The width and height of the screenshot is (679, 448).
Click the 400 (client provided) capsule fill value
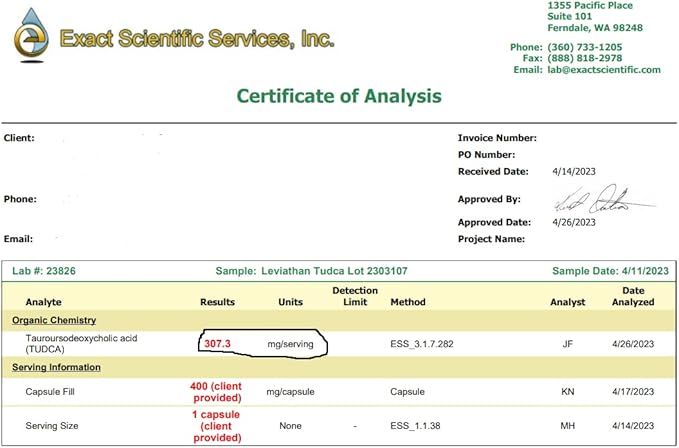tap(217, 391)
